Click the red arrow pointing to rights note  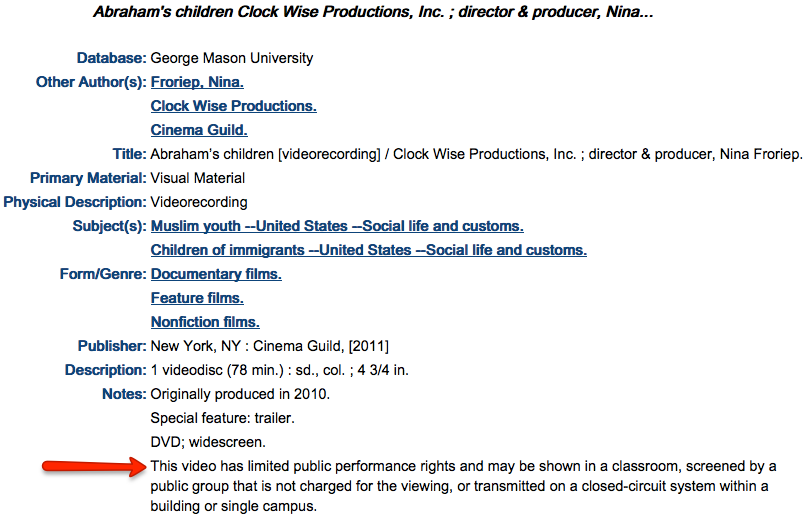[94, 466]
